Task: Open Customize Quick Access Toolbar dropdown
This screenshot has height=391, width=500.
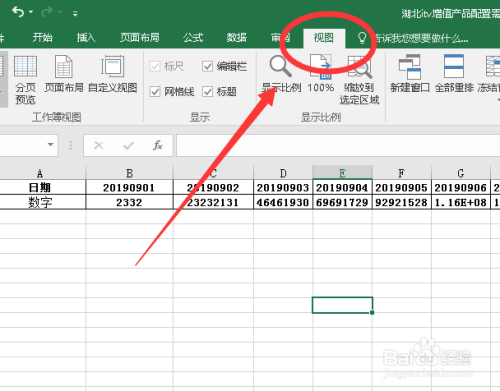Action: 75,14
